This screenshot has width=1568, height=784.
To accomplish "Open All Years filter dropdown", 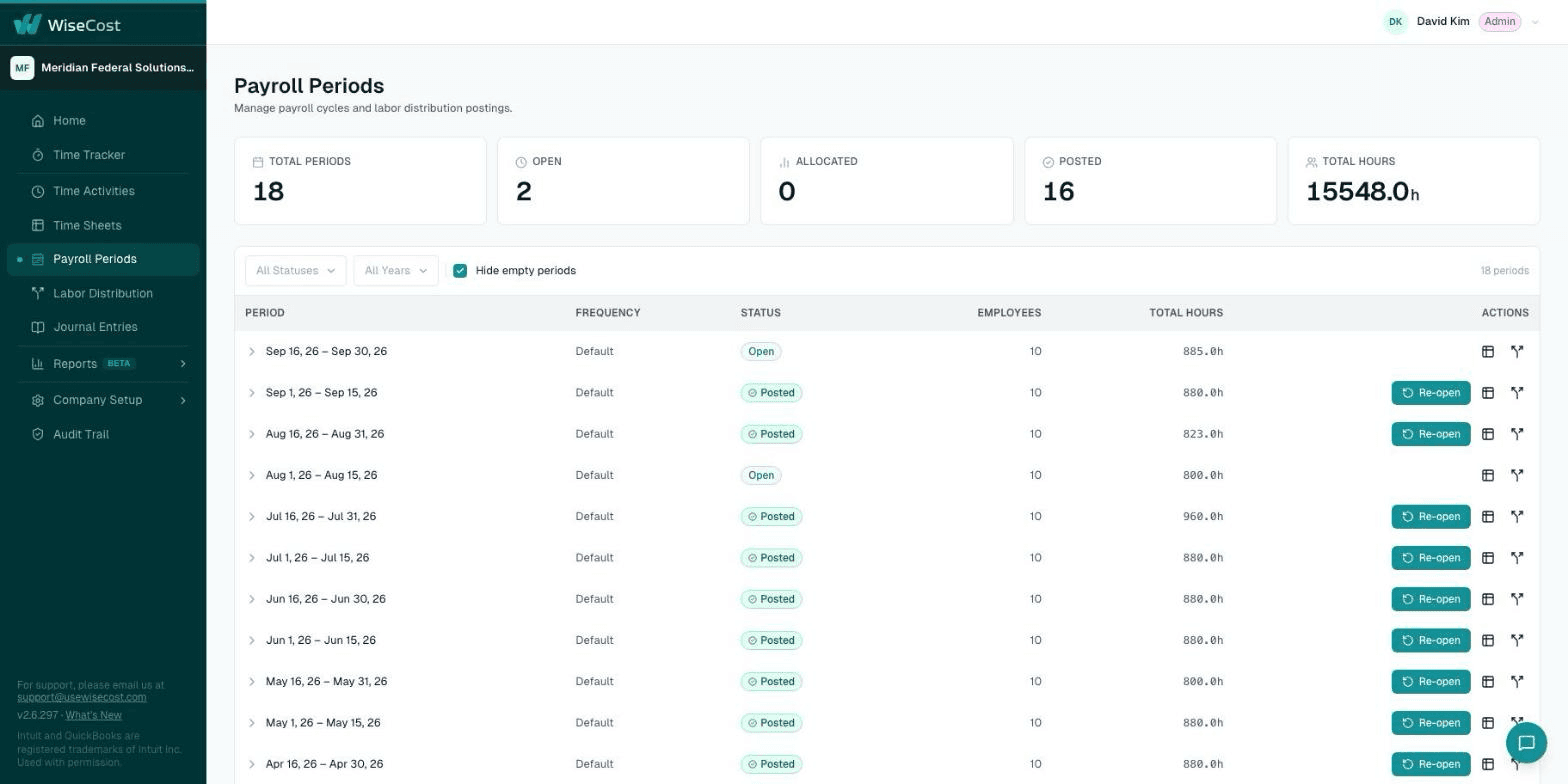I will pyautogui.click(x=396, y=271).
